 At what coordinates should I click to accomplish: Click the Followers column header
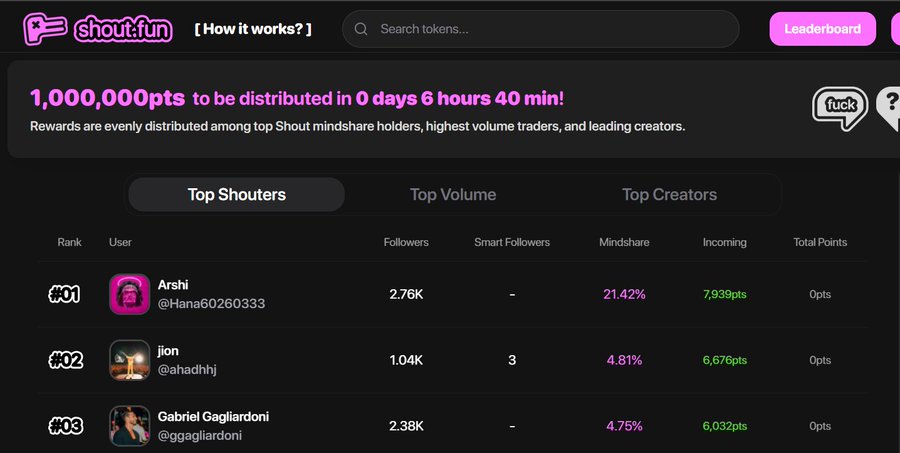pyautogui.click(x=406, y=242)
